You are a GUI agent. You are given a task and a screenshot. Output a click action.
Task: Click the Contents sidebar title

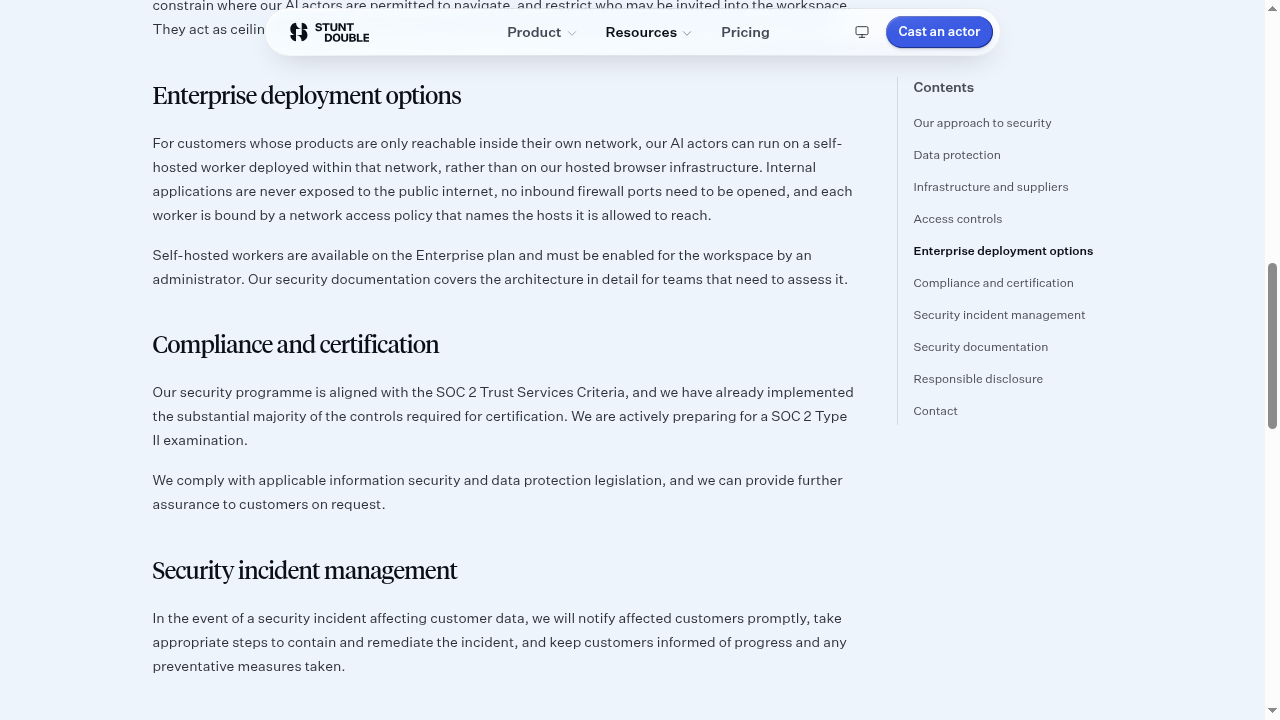pyautogui.click(x=943, y=87)
